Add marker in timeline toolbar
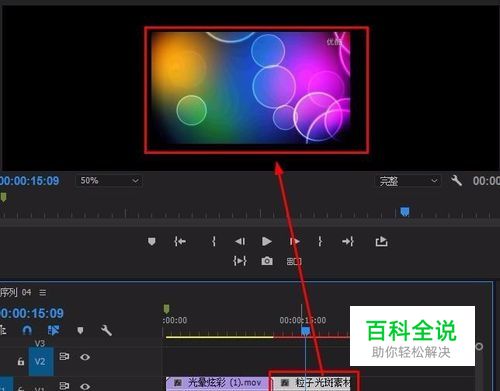 click(80, 330)
